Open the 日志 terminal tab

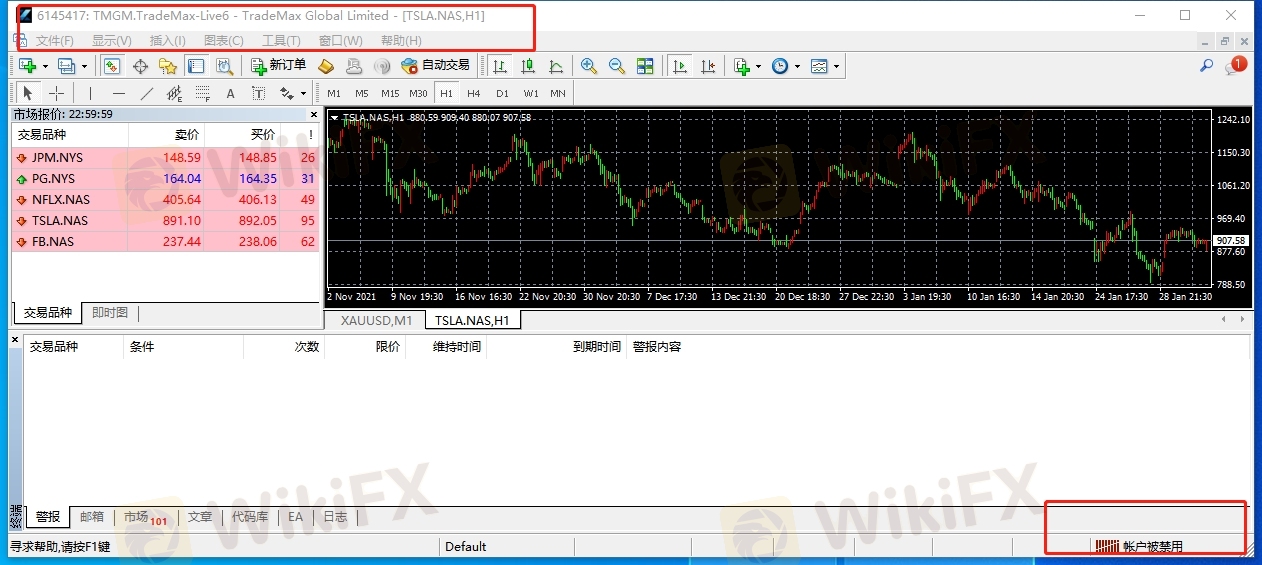[335, 517]
